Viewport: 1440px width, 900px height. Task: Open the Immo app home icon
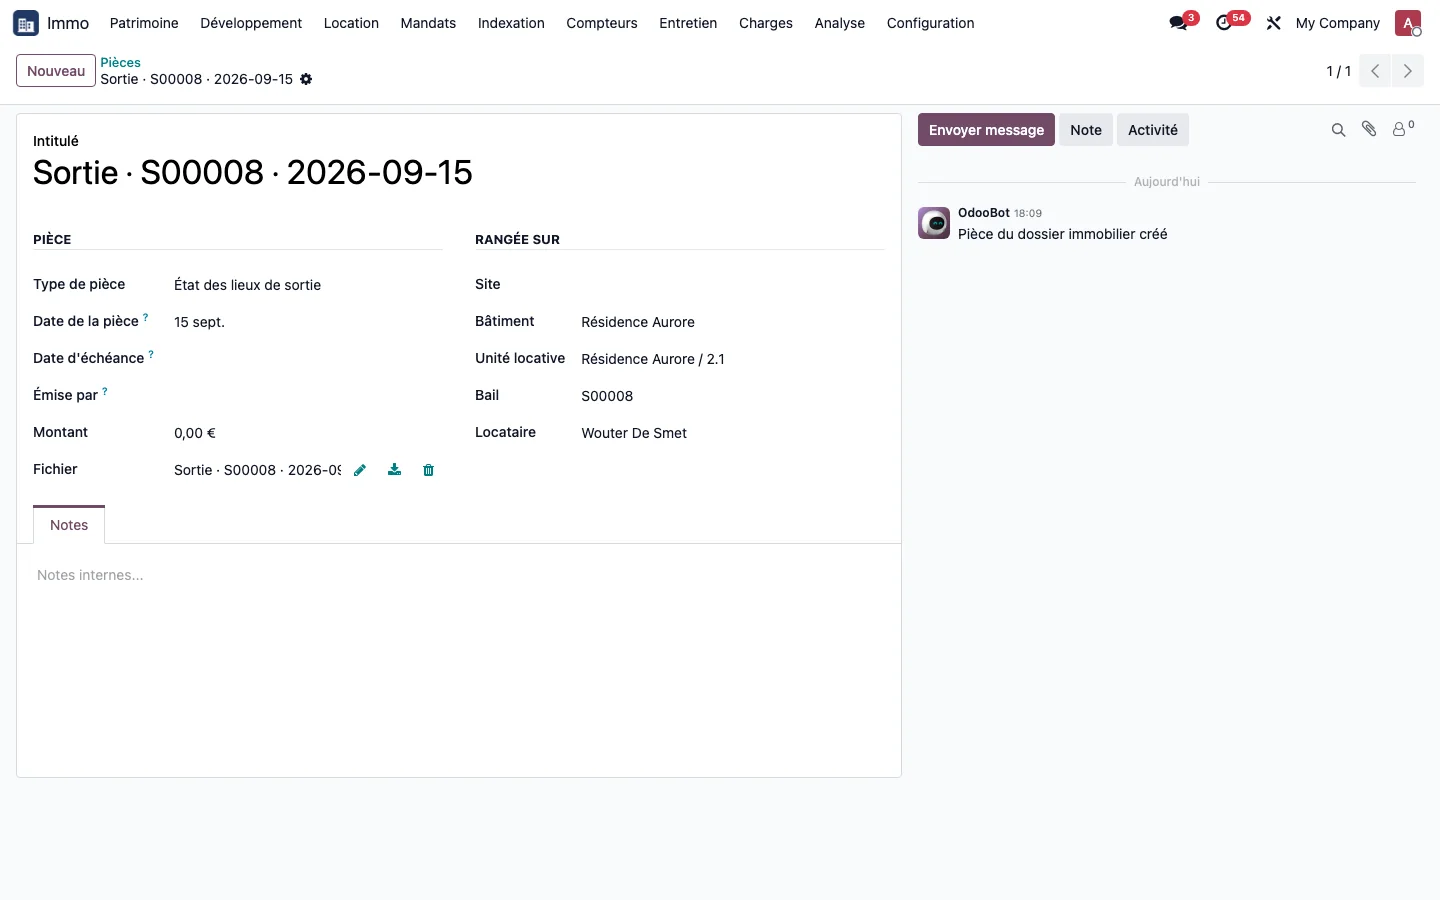coord(26,23)
